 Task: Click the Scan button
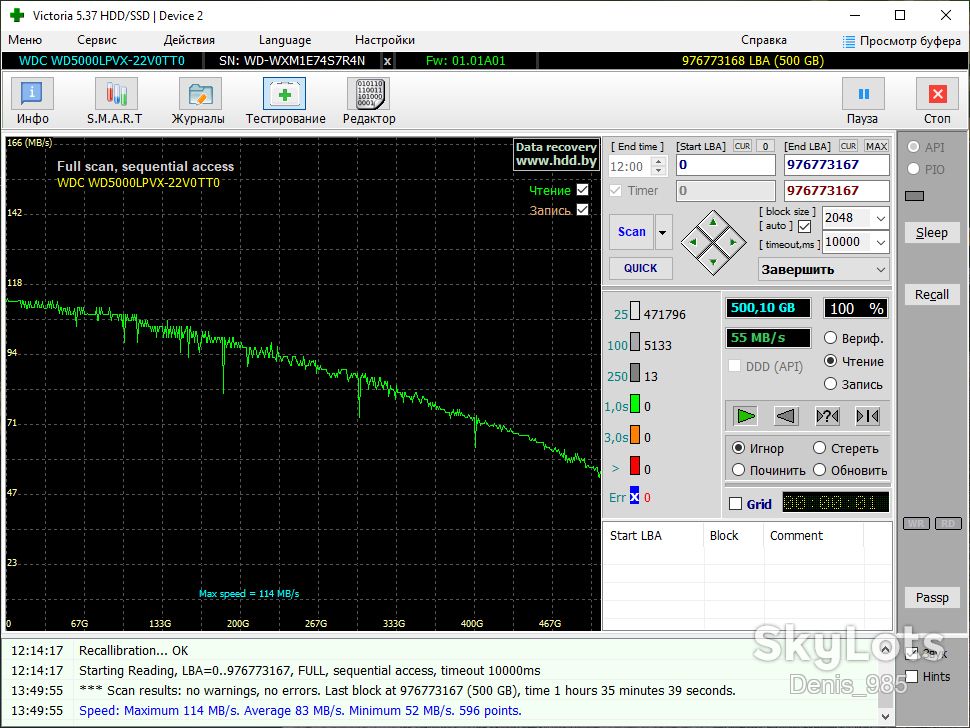pos(631,232)
